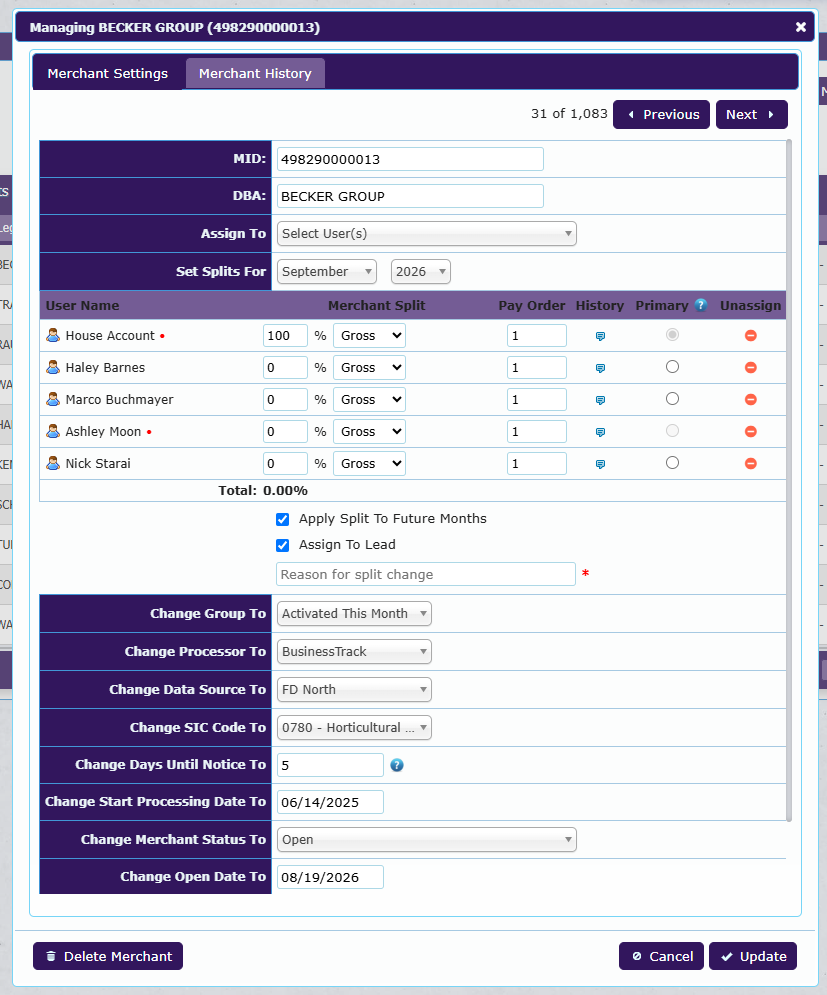The height and width of the screenshot is (995, 827).
Task: Click Ashley Moon split percent field
Action: point(285,432)
